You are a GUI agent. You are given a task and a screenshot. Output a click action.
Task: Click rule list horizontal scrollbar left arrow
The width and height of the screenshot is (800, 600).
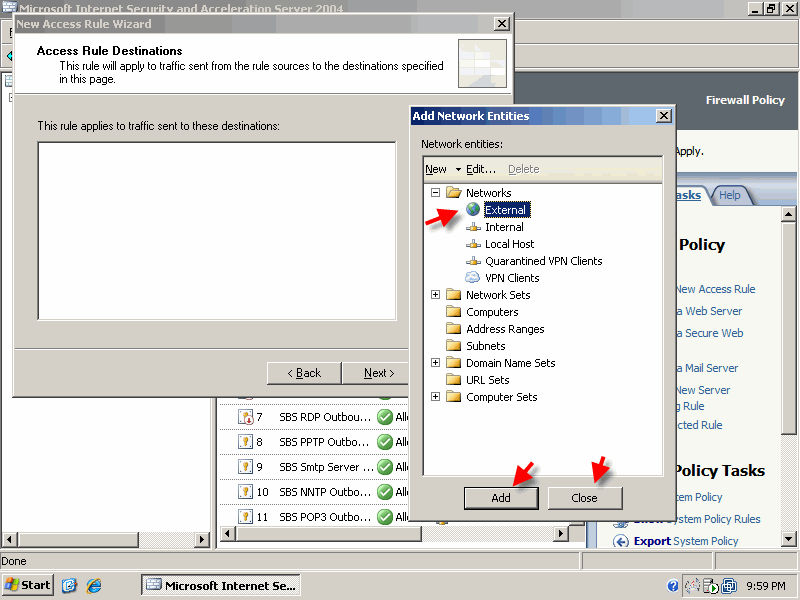[227, 534]
